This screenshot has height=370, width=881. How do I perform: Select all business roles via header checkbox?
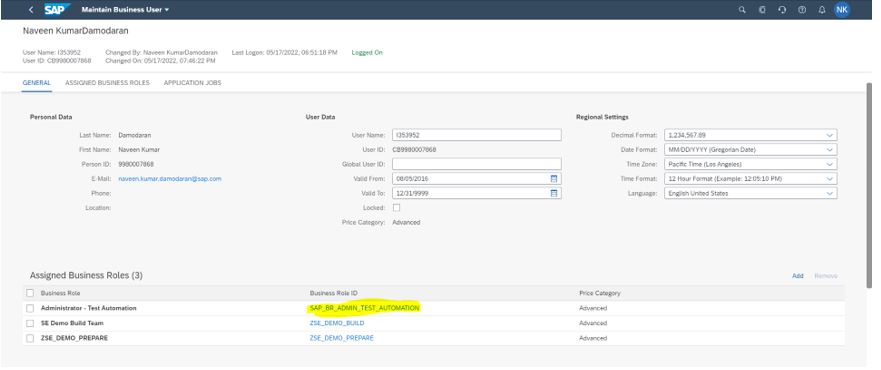coord(30,293)
